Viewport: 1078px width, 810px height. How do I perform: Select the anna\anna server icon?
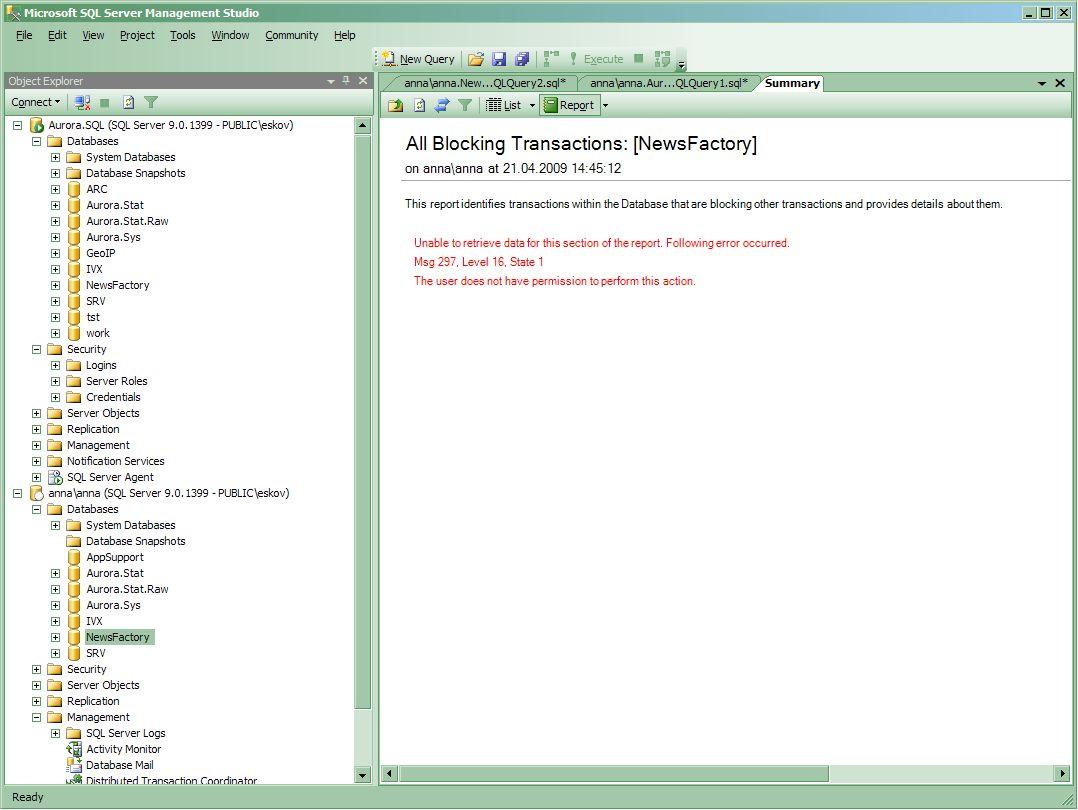(37, 493)
